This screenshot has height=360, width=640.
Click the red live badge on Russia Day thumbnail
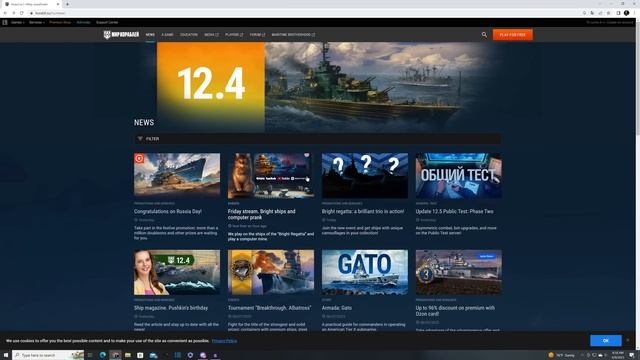pos(139,158)
